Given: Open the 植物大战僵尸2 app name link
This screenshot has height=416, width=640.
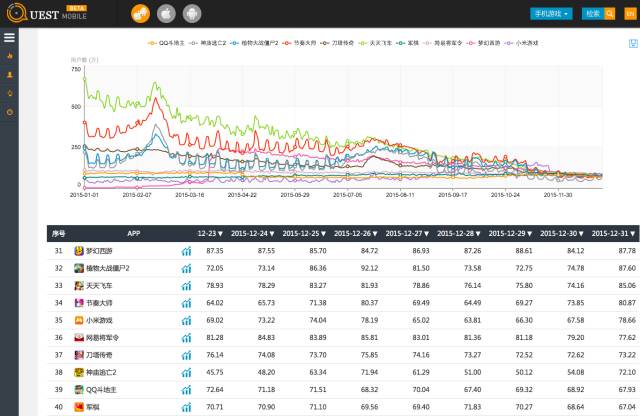Looking at the screenshot, I should (x=108, y=268).
